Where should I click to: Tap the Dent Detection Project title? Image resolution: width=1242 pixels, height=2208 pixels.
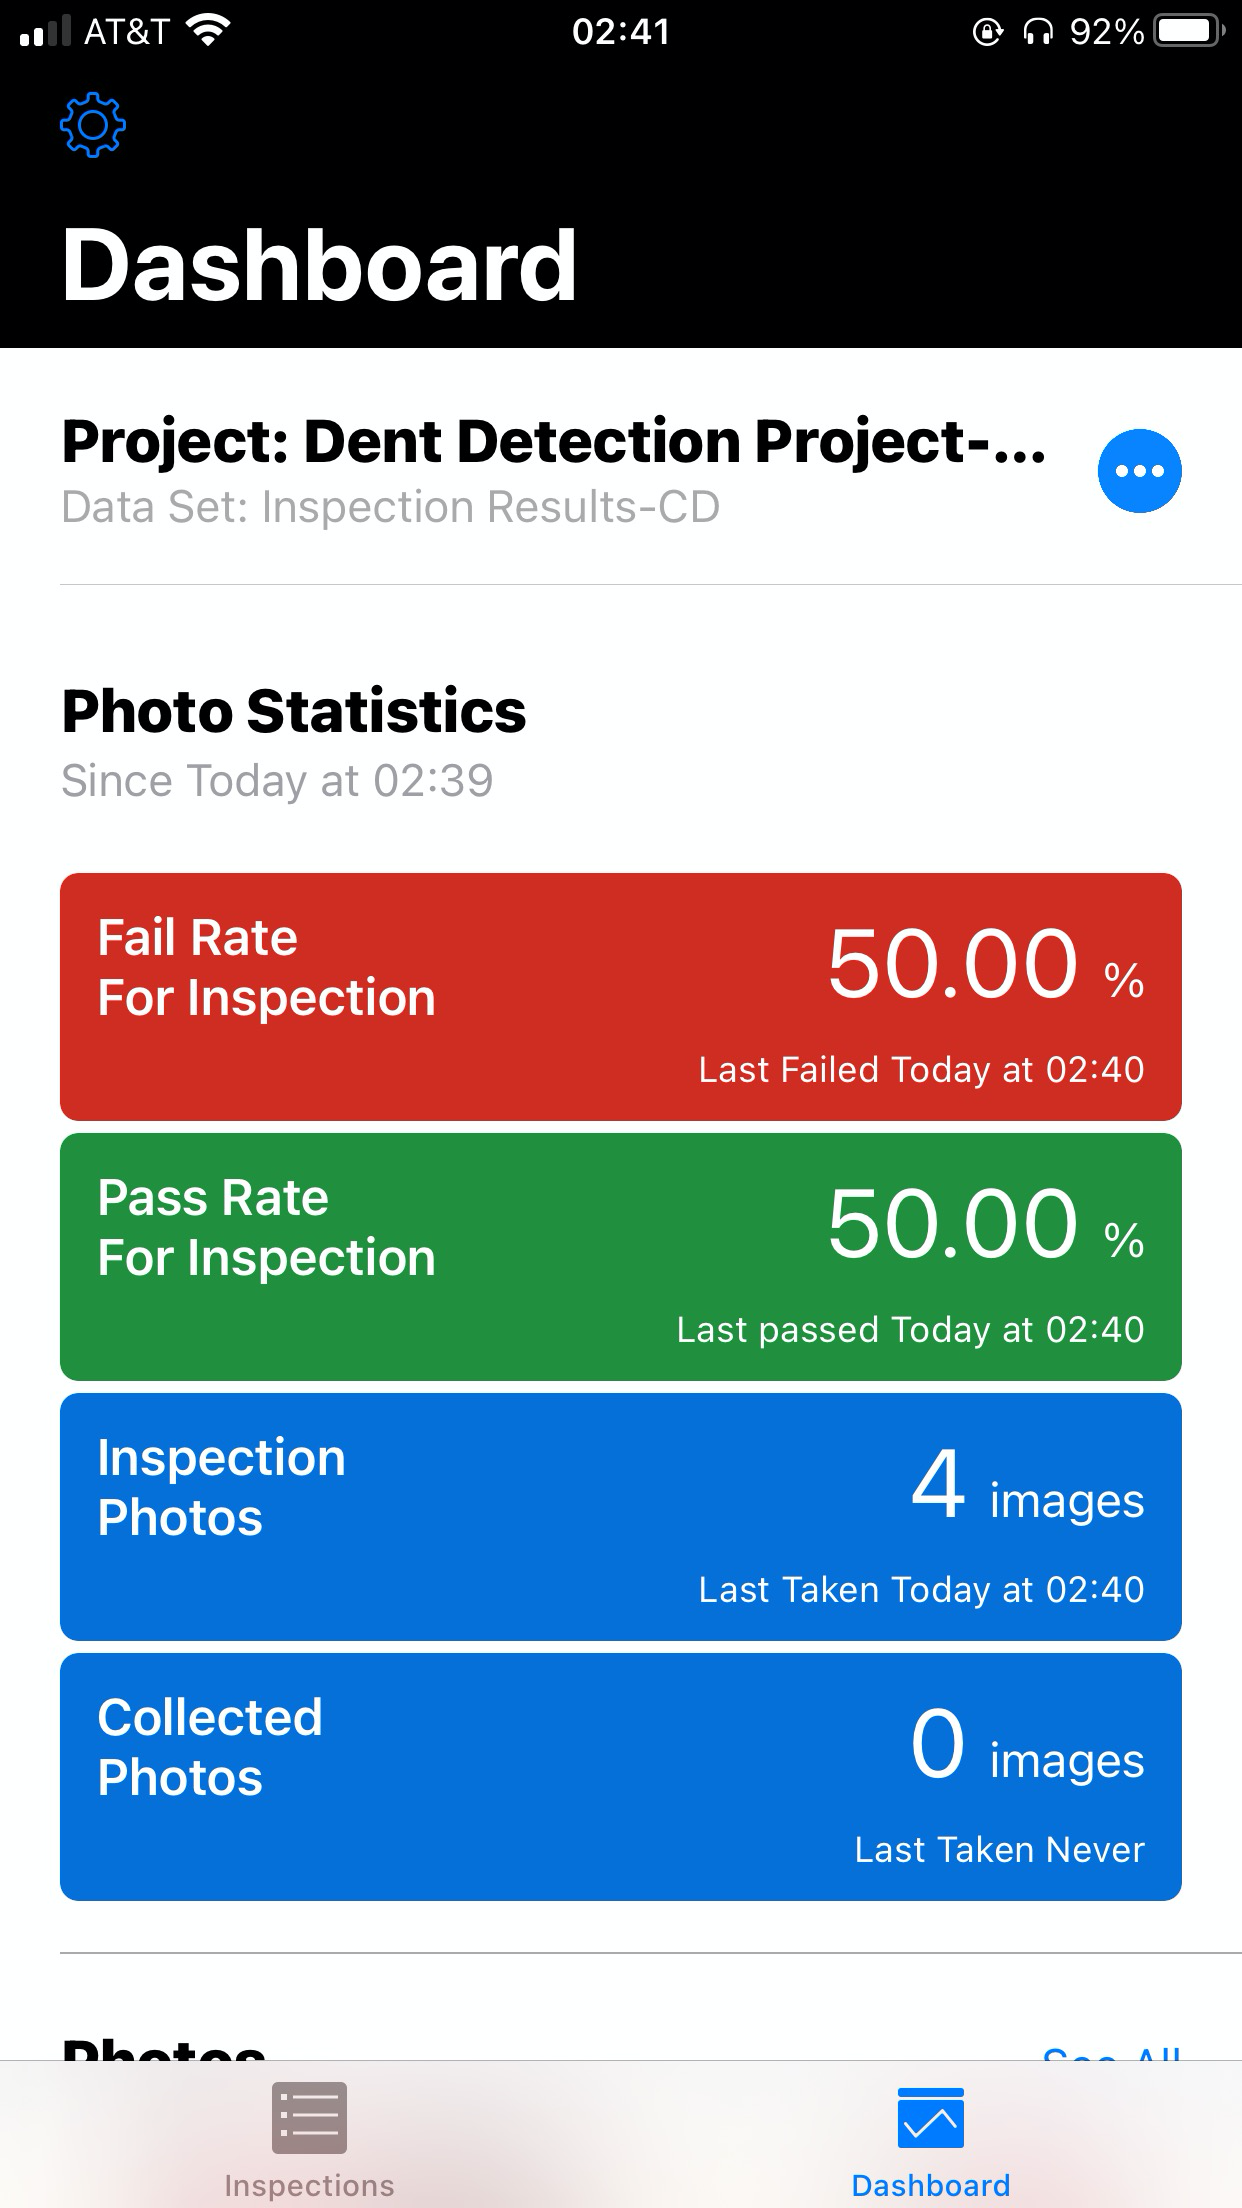pyautogui.click(x=554, y=442)
